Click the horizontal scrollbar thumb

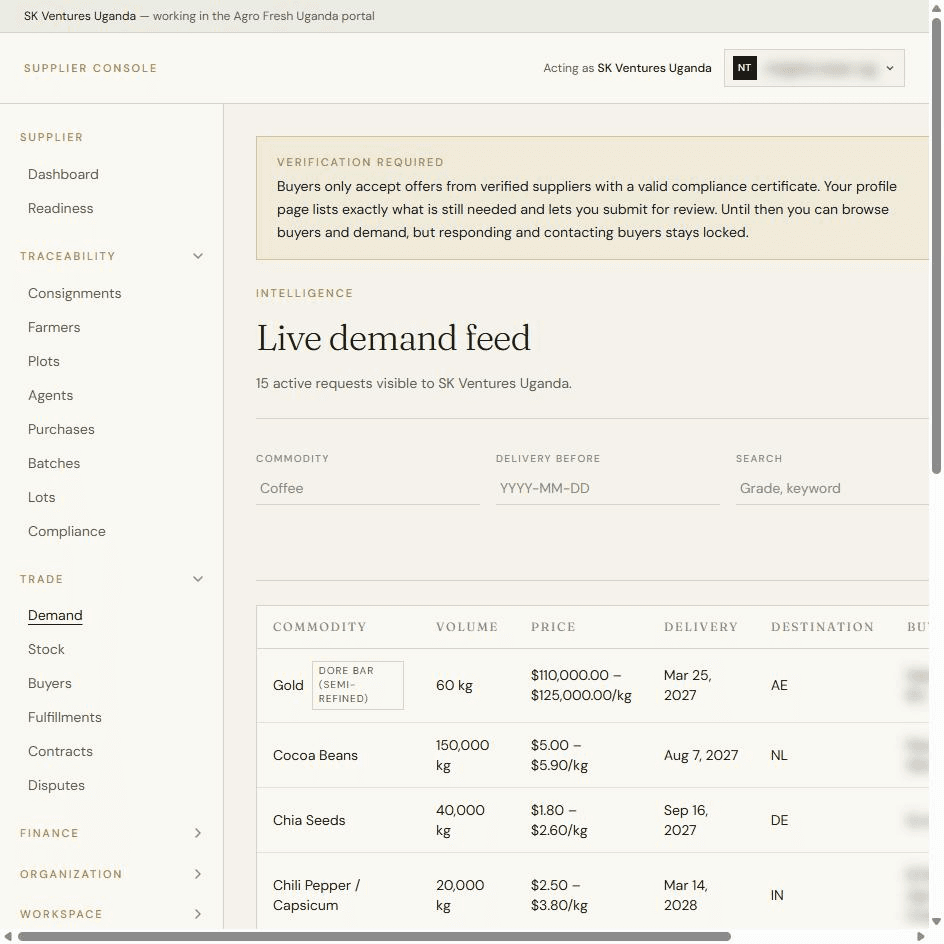point(374,937)
